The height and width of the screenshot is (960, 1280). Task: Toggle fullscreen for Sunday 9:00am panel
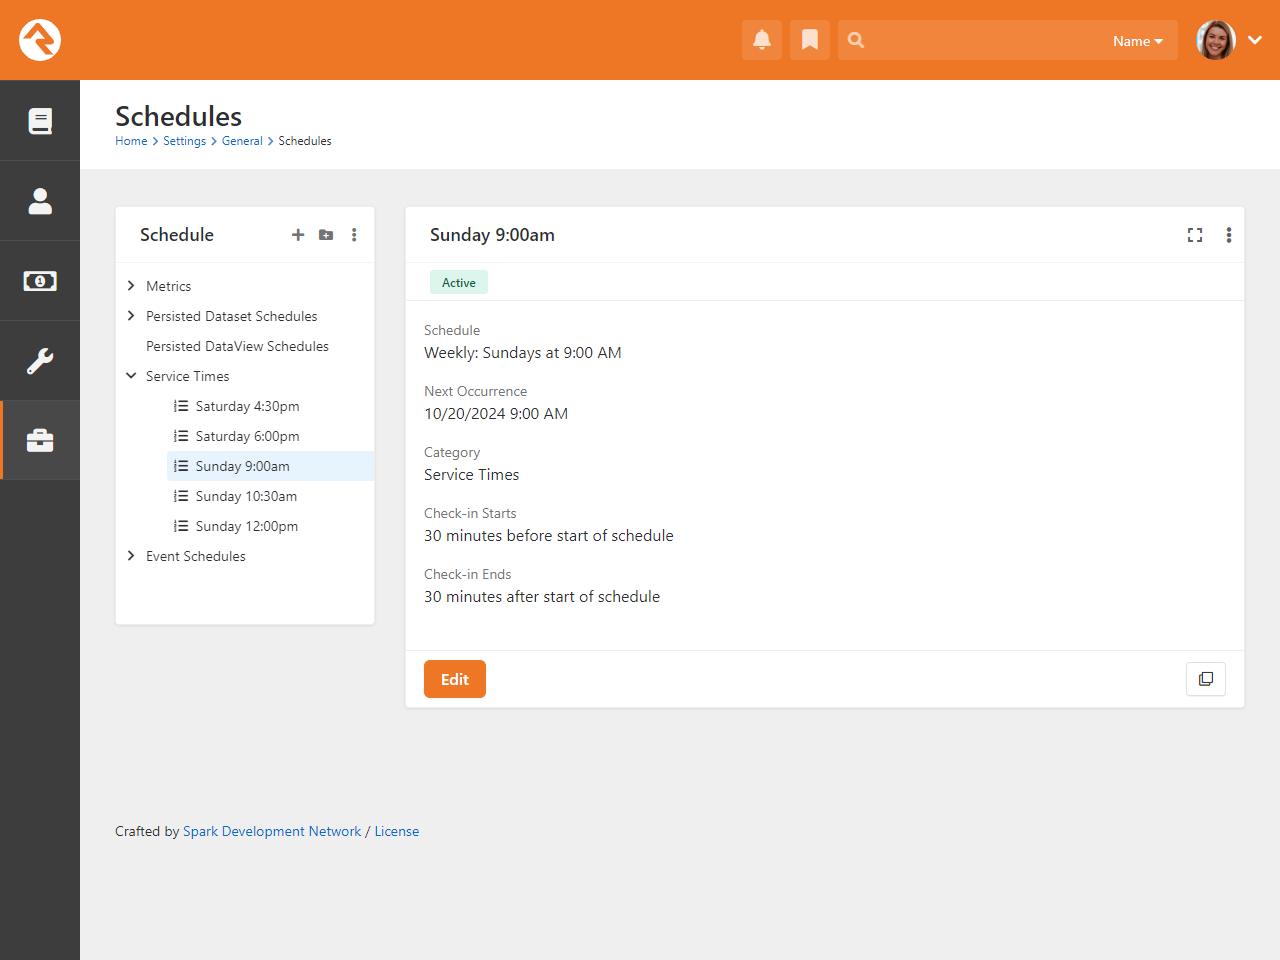1195,235
